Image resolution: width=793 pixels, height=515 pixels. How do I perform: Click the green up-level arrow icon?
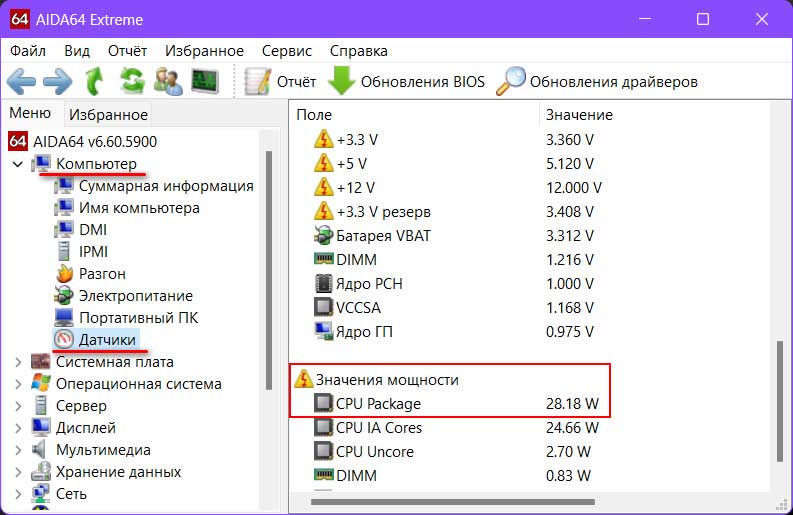click(94, 81)
